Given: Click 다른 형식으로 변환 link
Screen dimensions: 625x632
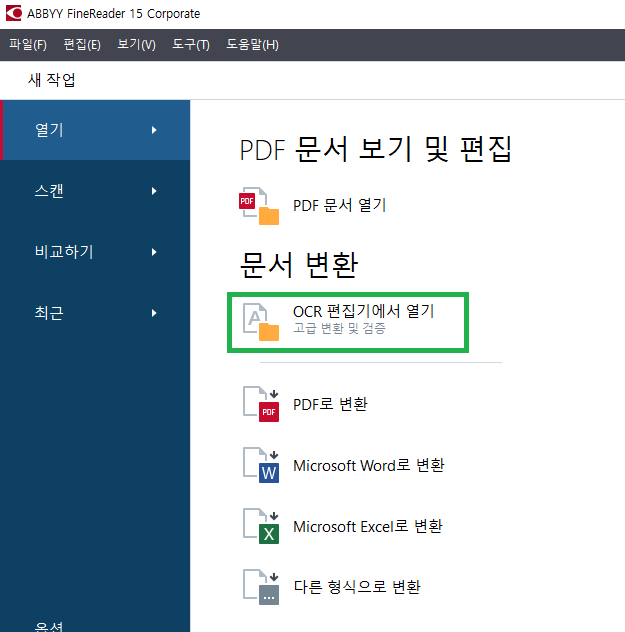Looking at the screenshot, I should pos(357,587).
